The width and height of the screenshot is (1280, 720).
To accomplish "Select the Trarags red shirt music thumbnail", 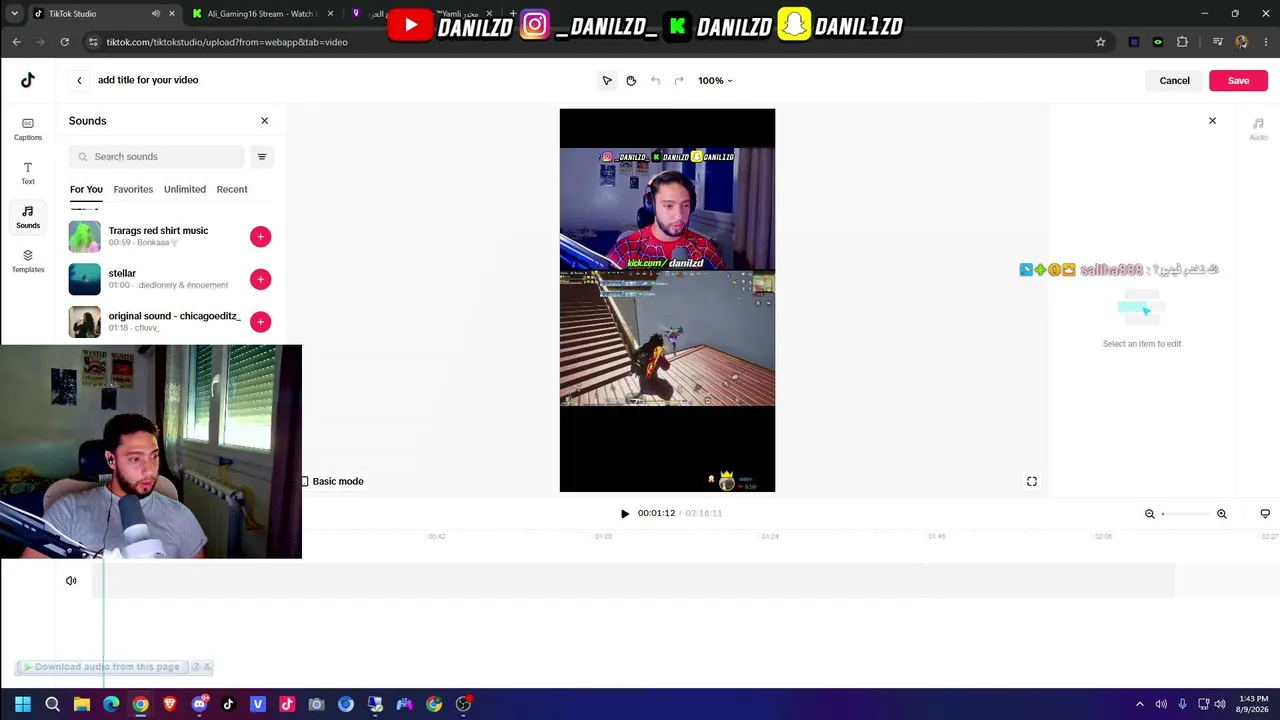I will (x=85, y=236).
